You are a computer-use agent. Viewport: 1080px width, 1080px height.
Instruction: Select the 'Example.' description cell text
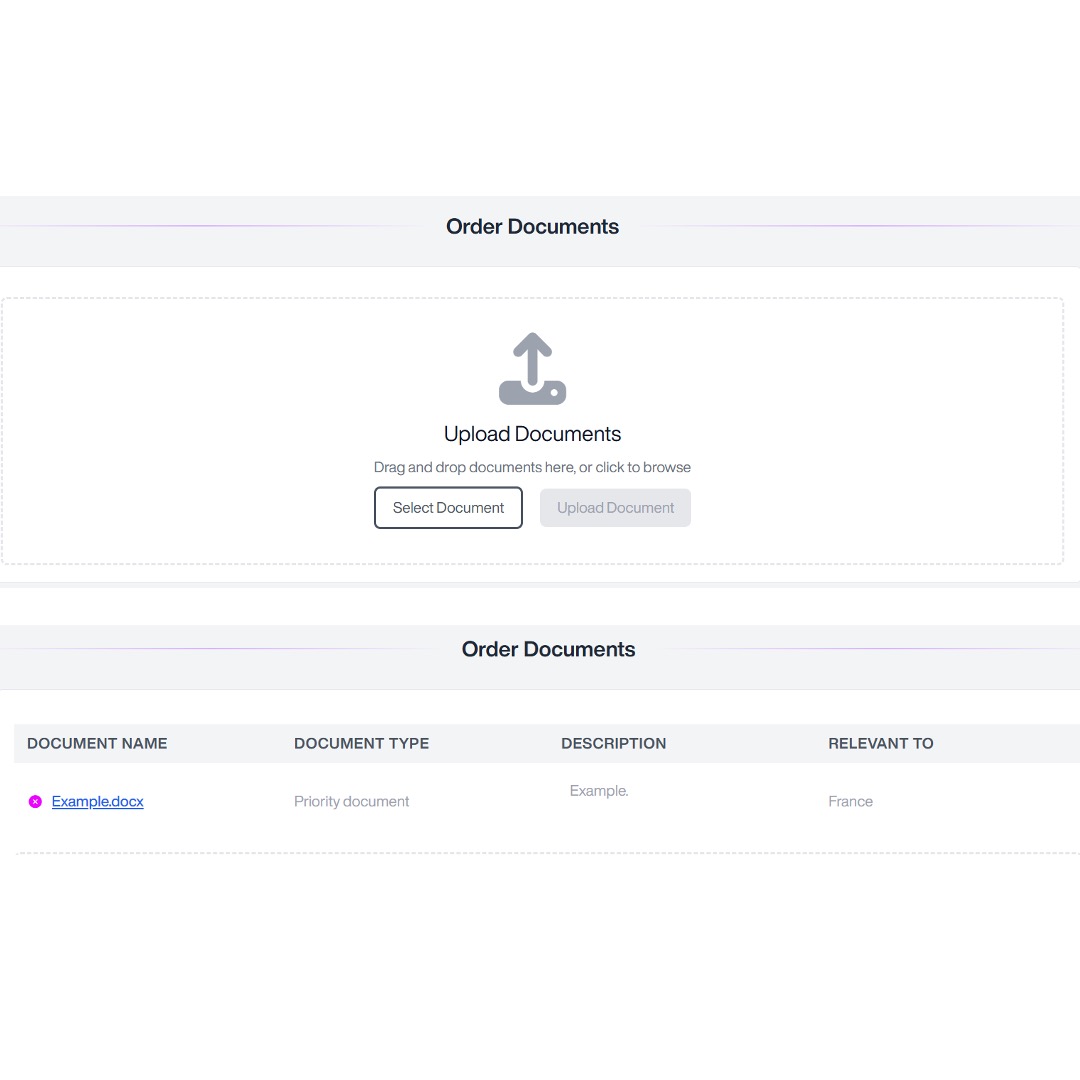[x=598, y=791]
